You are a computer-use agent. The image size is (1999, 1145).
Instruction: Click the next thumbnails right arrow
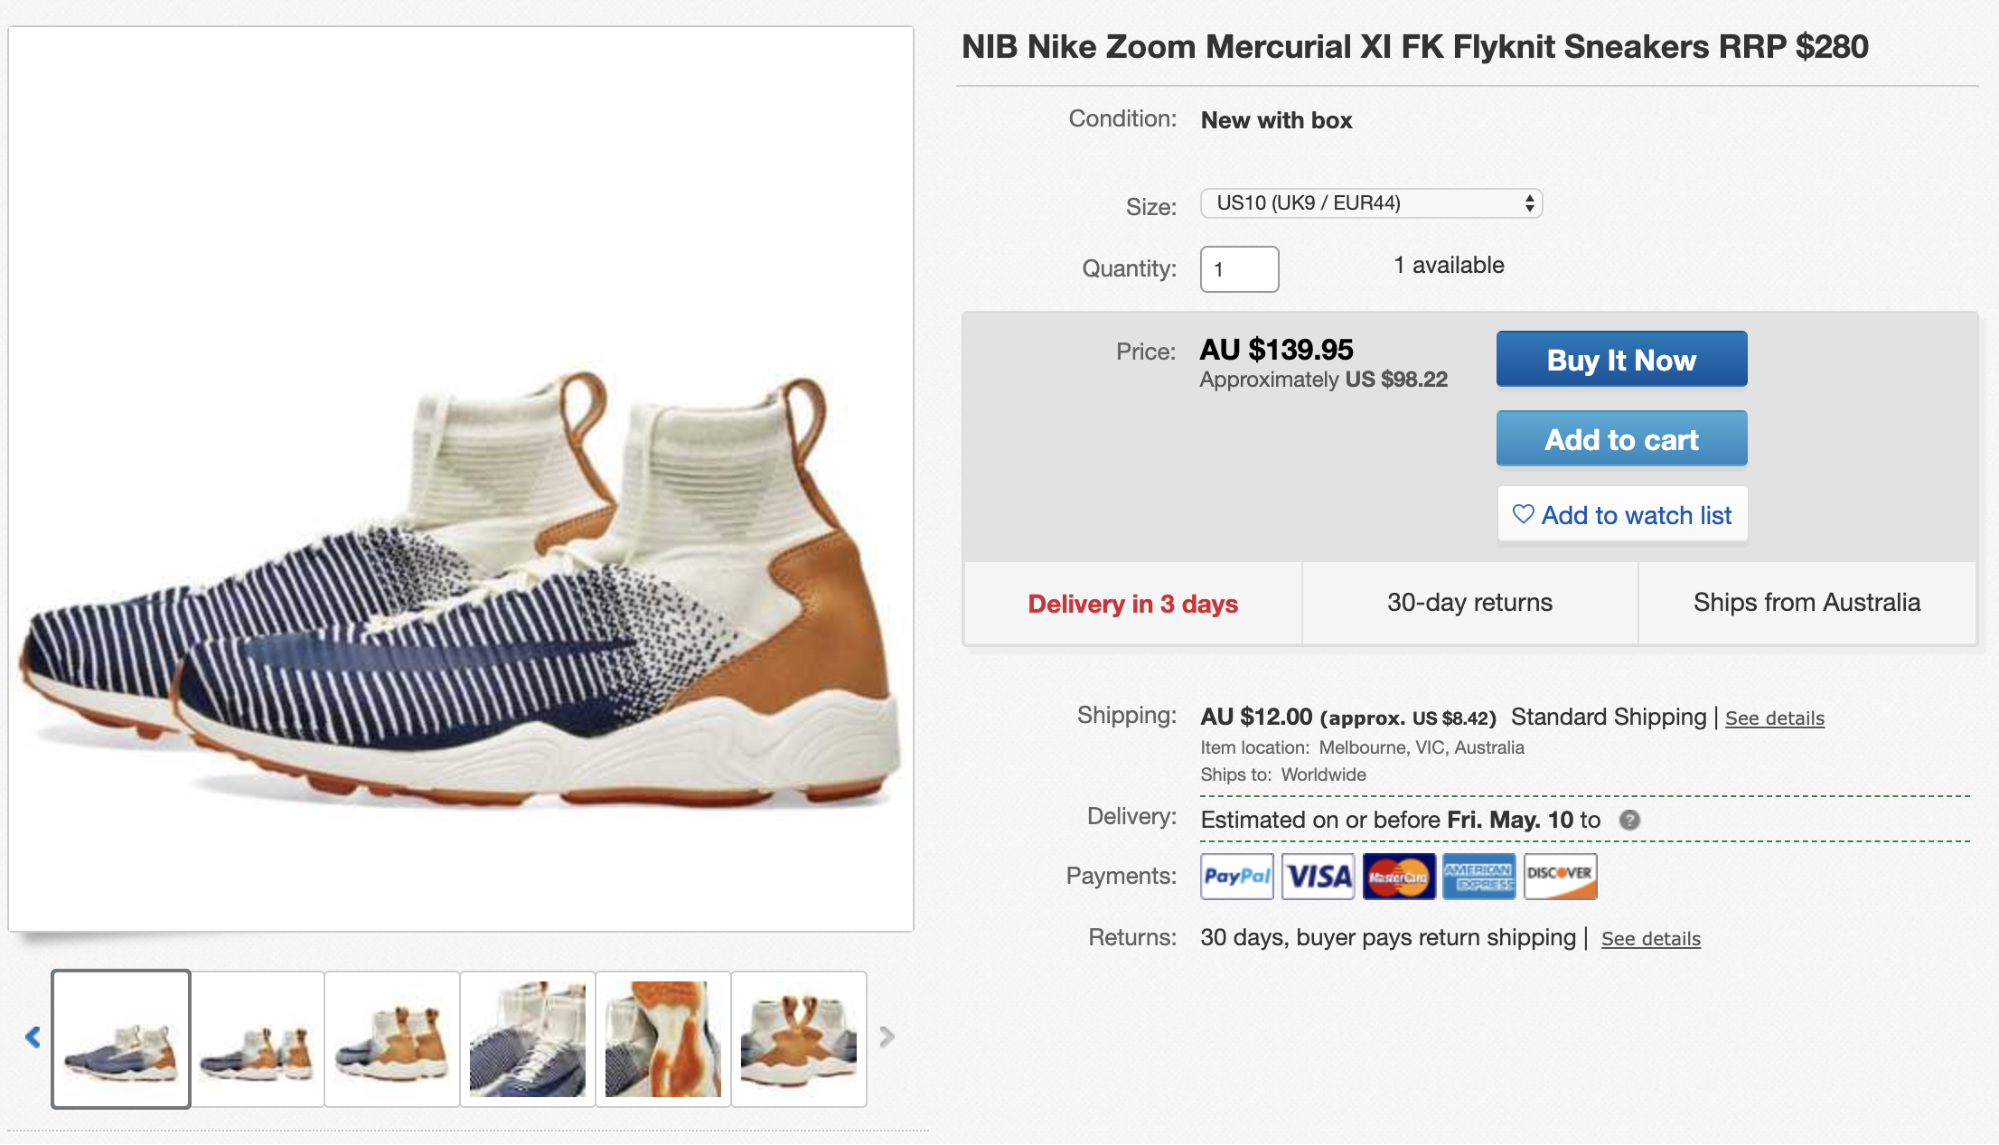[886, 1037]
